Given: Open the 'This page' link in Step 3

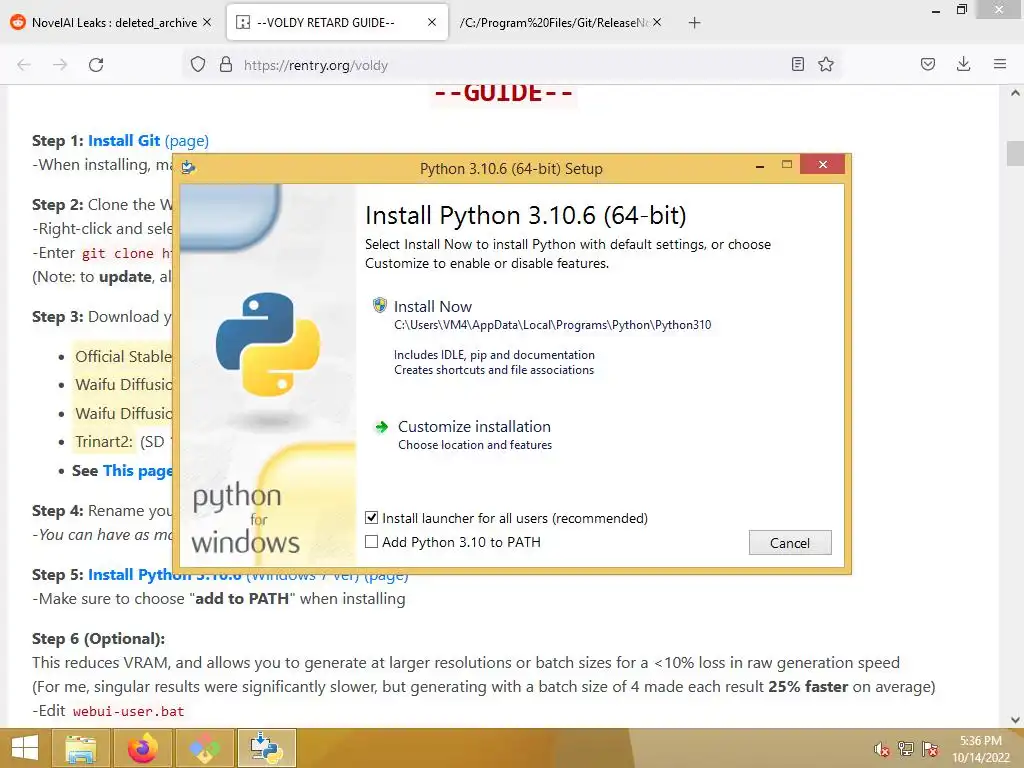Looking at the screenshot, I should tap(138, 470).
